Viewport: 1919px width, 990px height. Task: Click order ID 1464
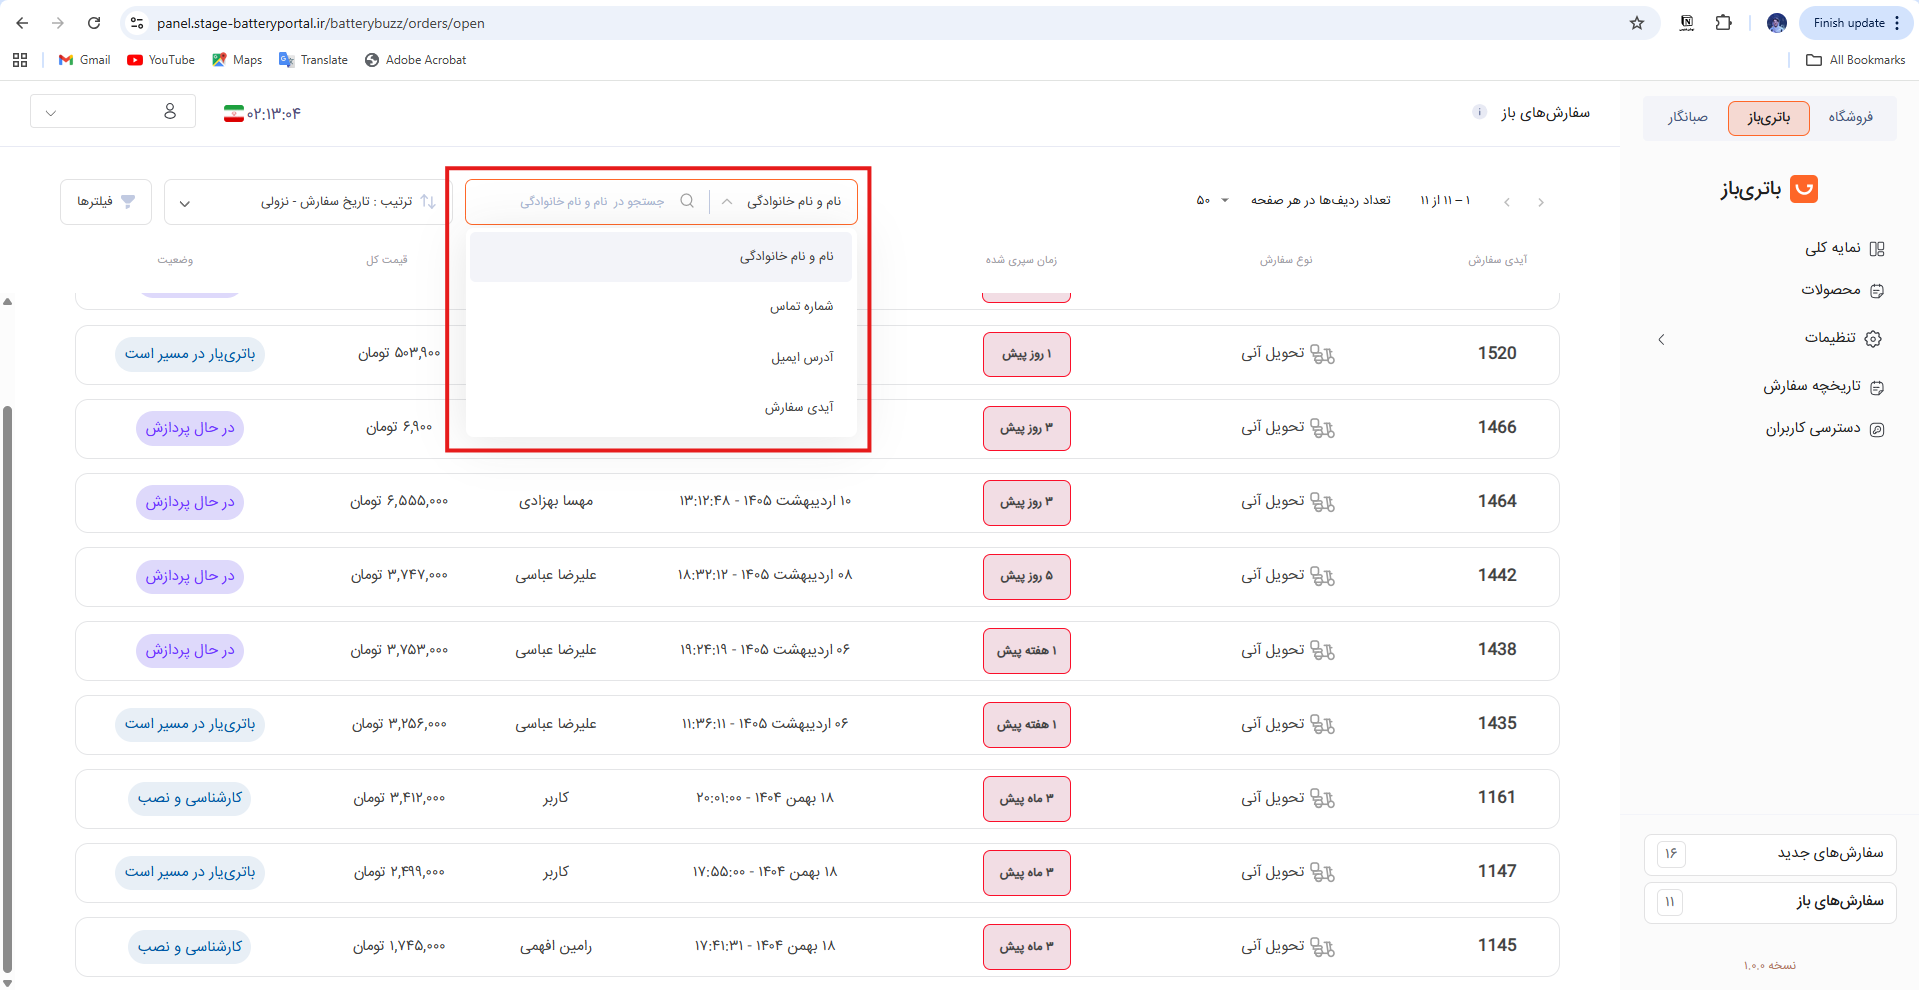1497,501
